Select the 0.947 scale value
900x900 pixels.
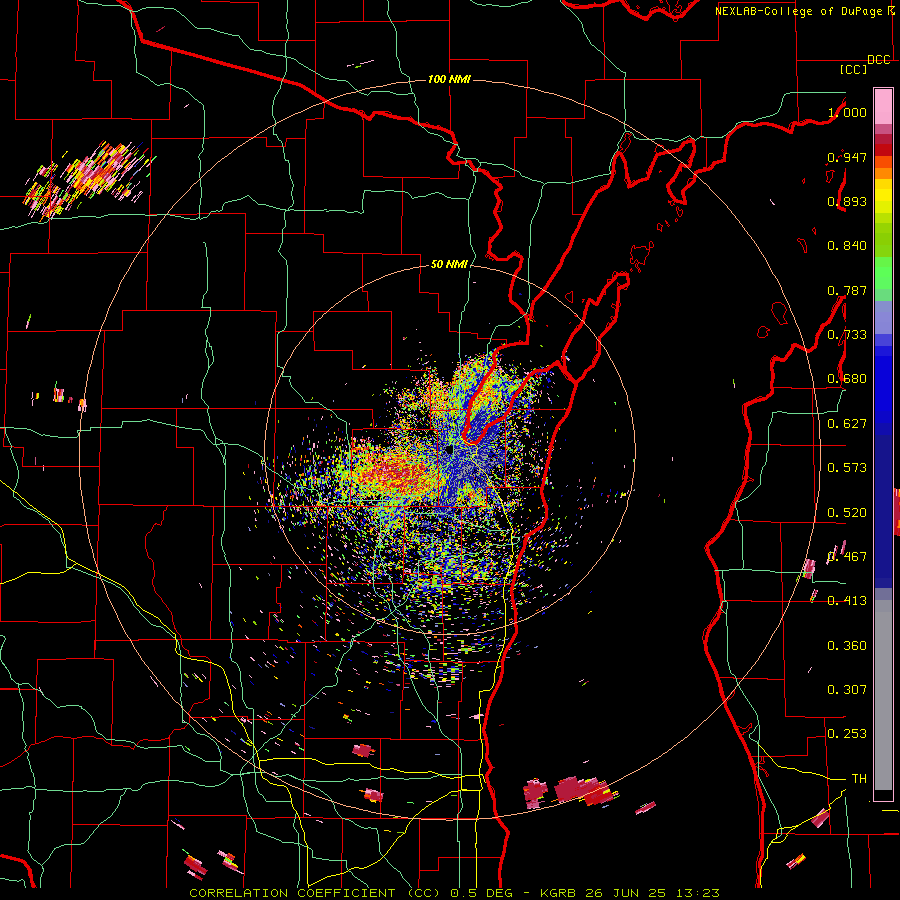click(x=847, y=157)
